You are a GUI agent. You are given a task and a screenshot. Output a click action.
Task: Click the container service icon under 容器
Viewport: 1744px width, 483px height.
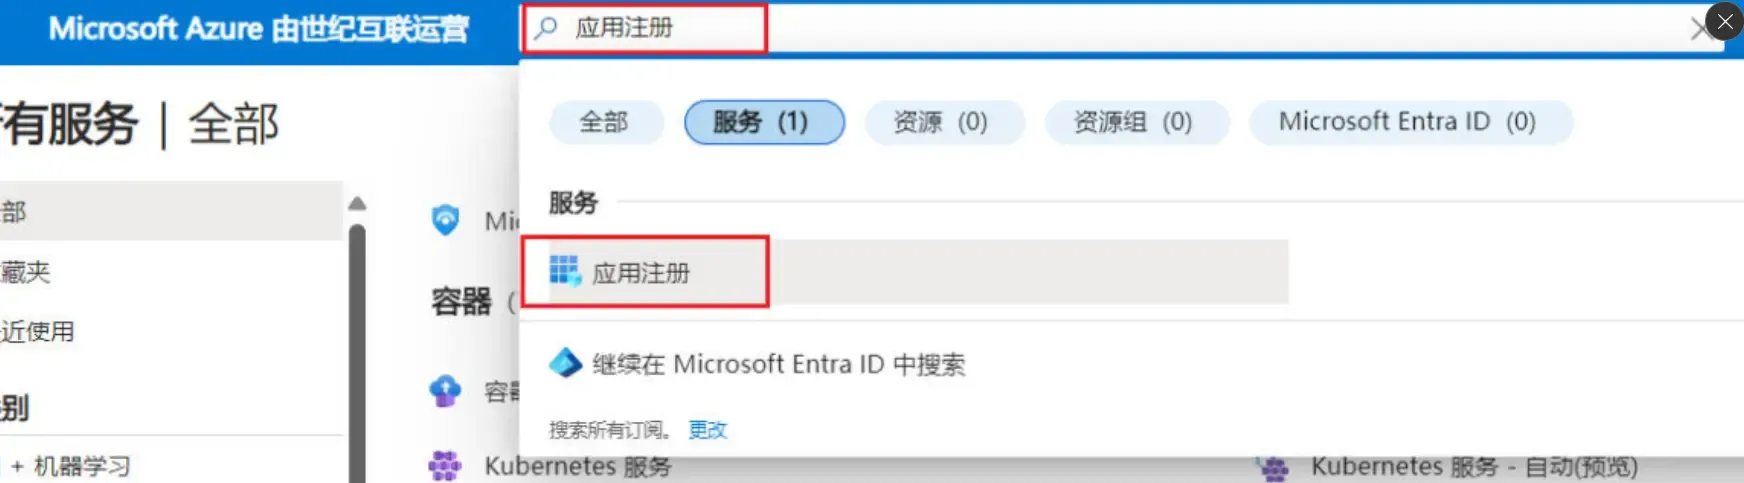tap(445, 391)
